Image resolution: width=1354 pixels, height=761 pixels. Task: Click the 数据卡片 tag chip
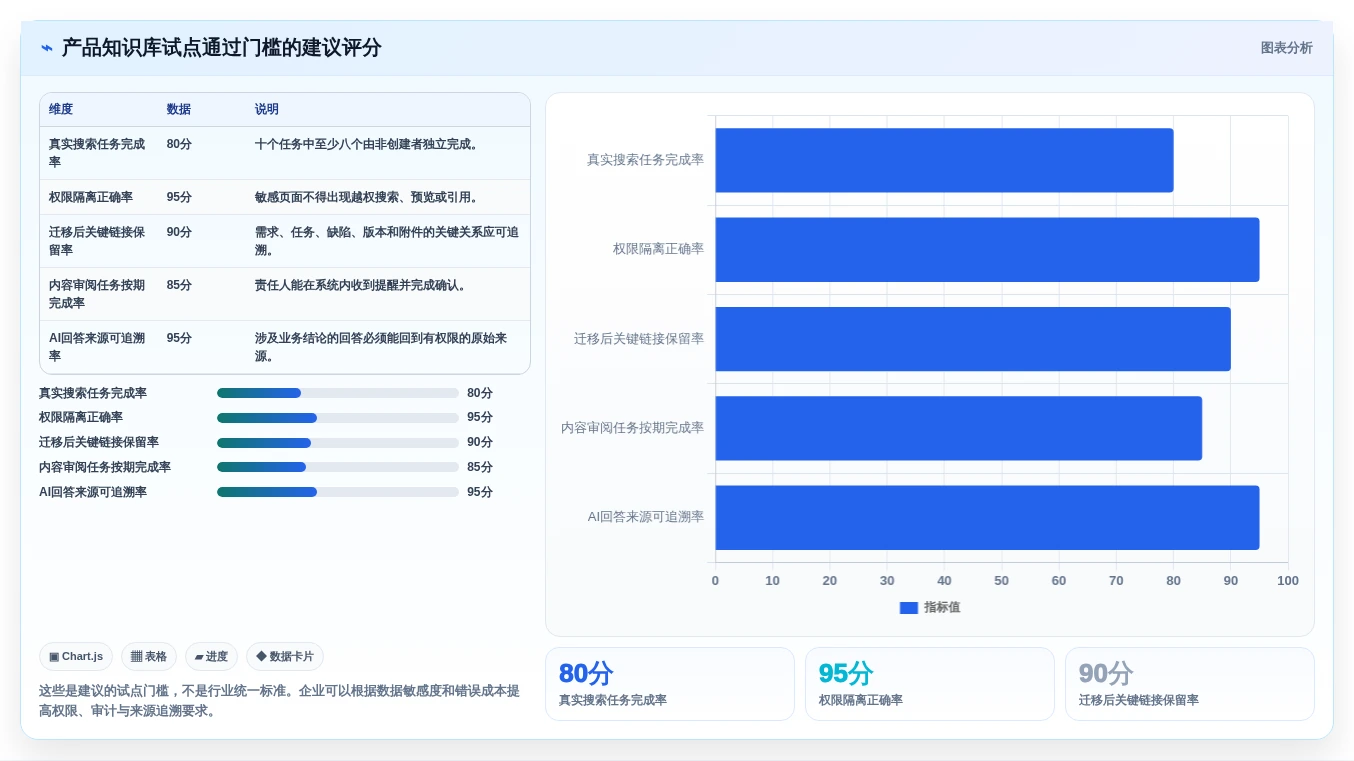point(285,657)
